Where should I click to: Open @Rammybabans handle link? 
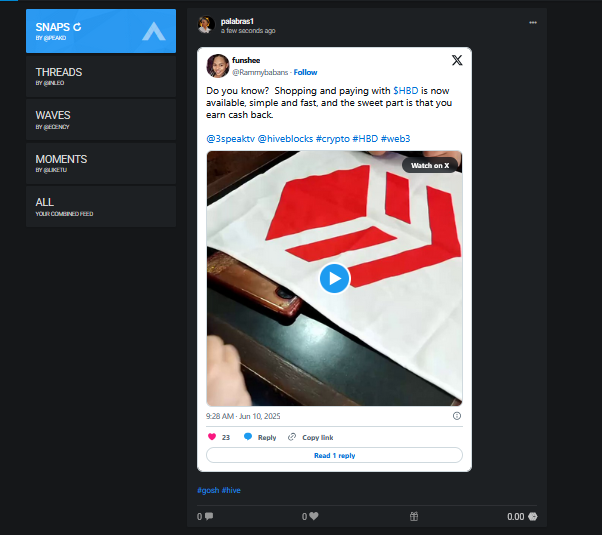click(x=260, y=72)
